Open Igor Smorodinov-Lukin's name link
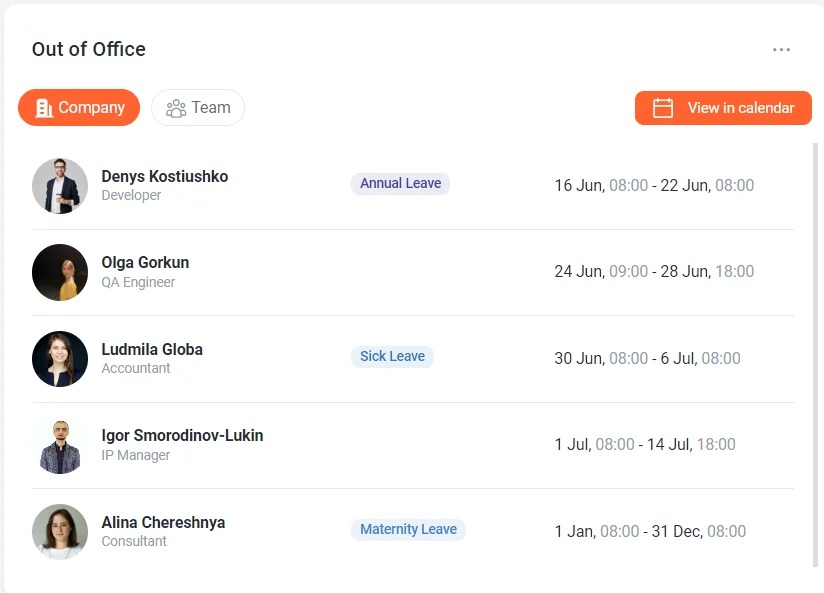 pyautogui.click(x=182, y=436)
